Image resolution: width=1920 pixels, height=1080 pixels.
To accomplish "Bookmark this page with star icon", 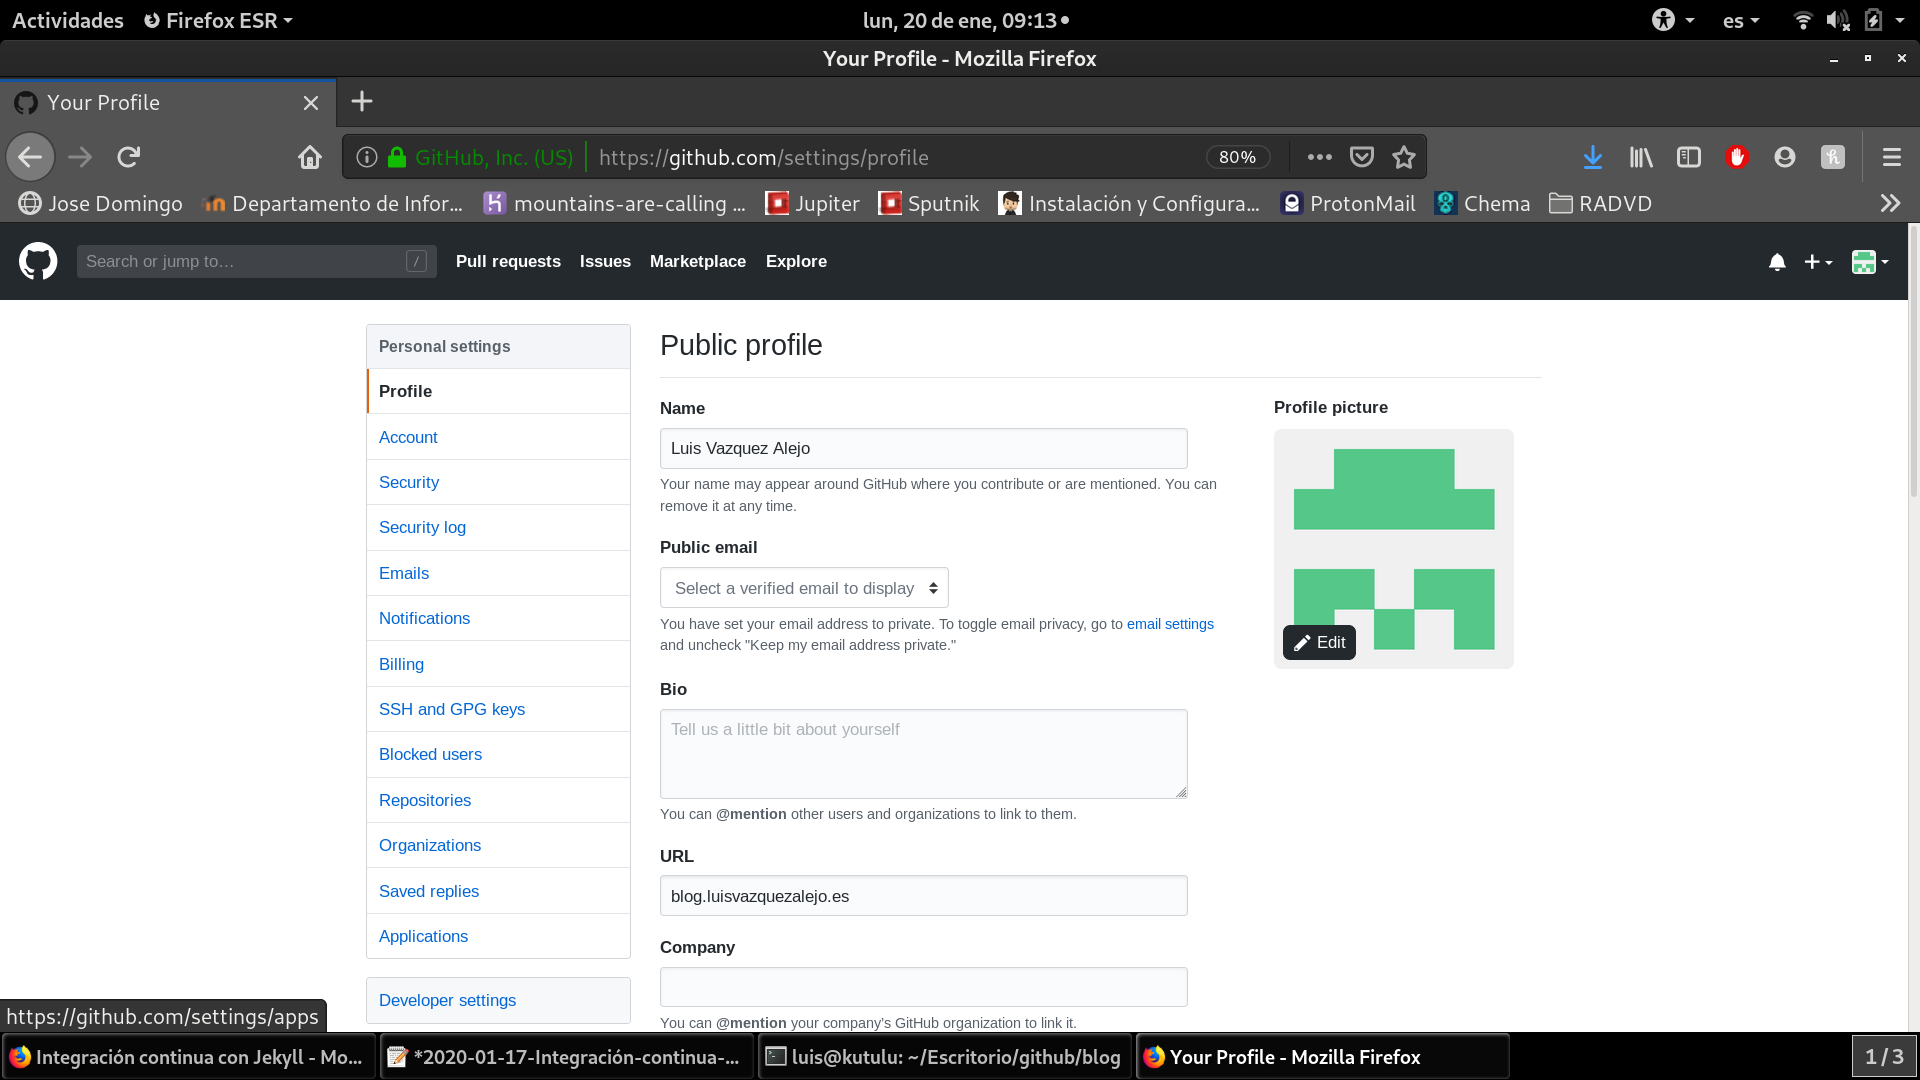I will click(1404, 157).
